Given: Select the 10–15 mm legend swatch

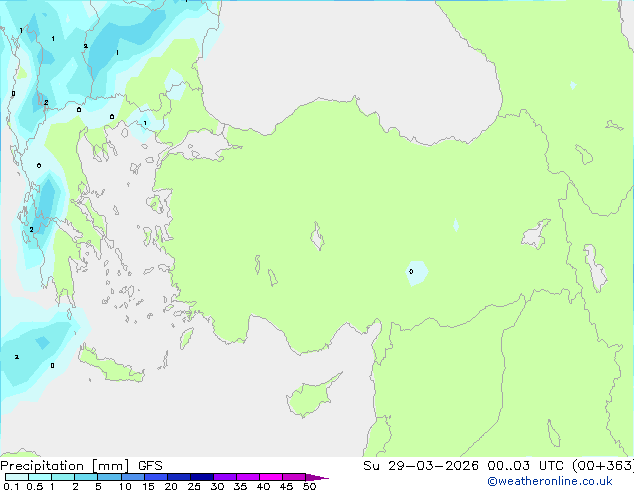Looking at the screenshot, I should click(132, 477).
